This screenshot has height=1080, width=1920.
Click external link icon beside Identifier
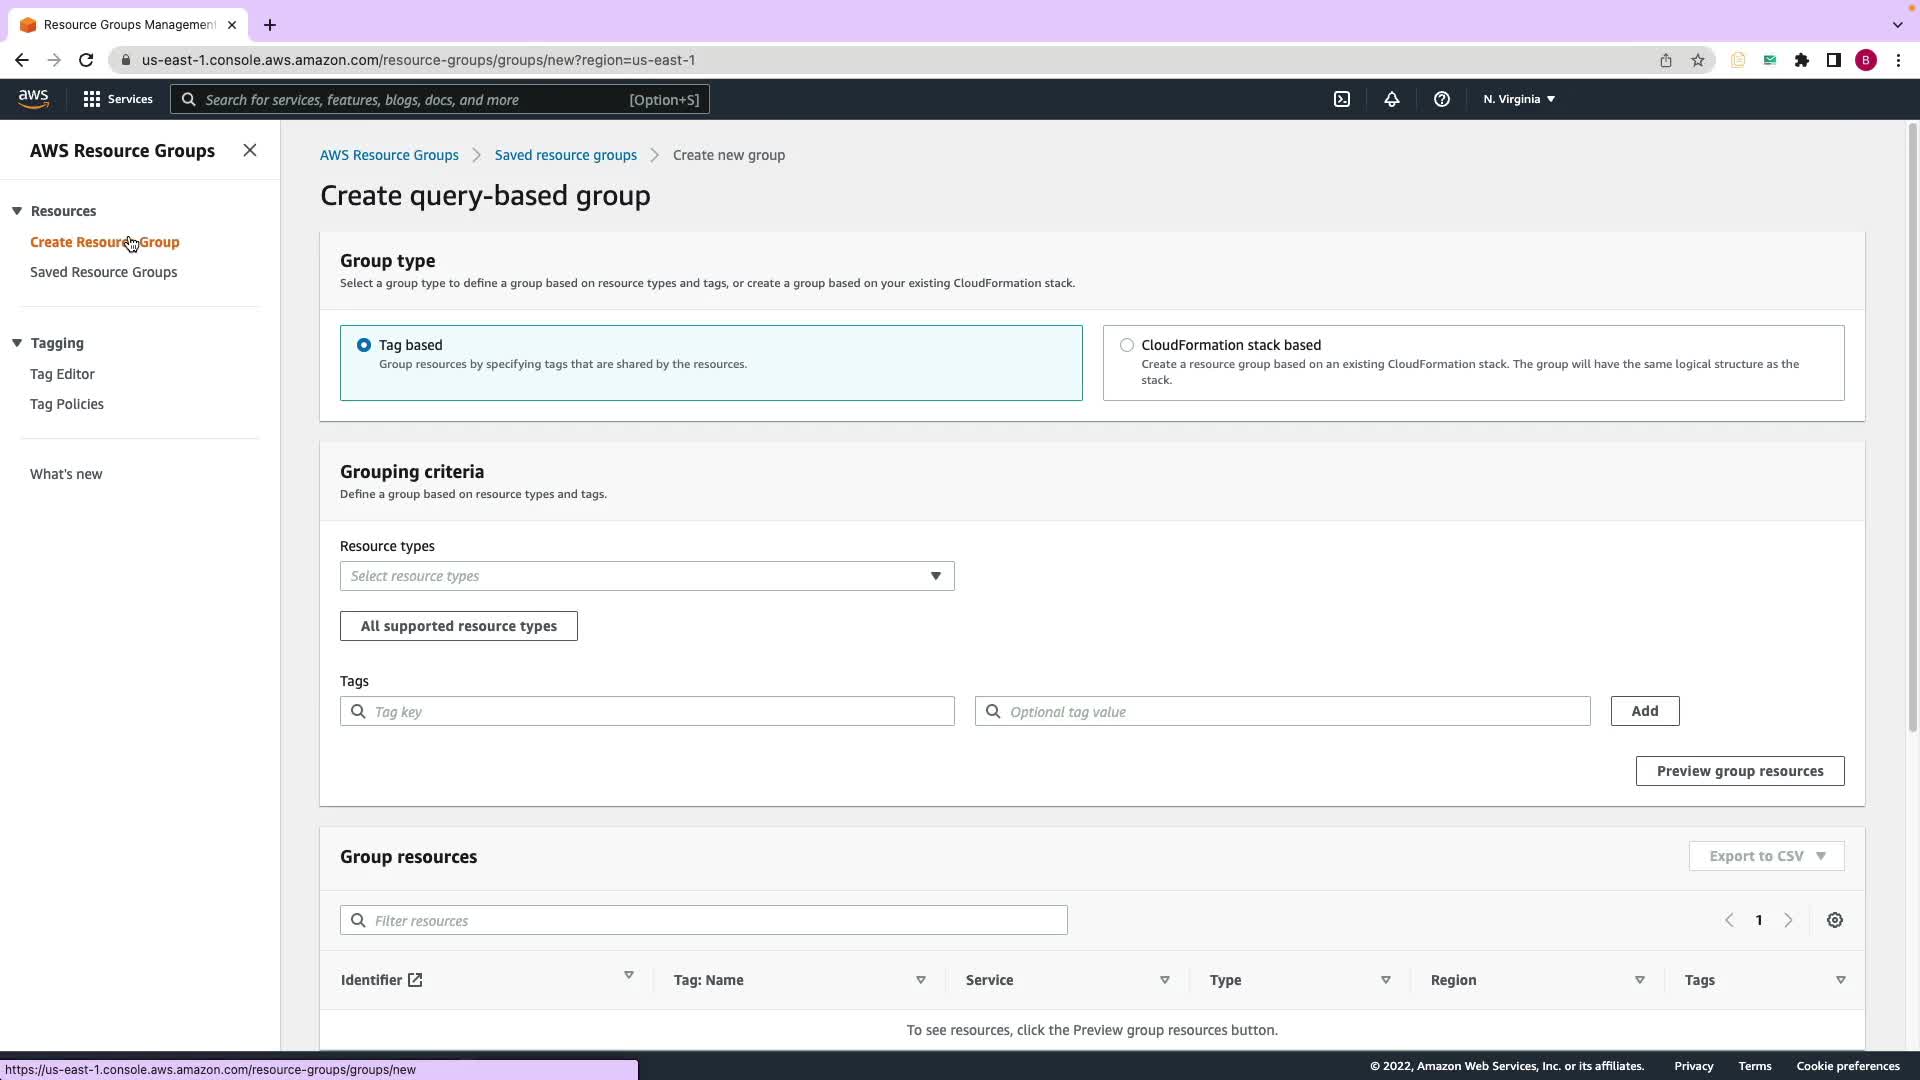pos(415,980)
